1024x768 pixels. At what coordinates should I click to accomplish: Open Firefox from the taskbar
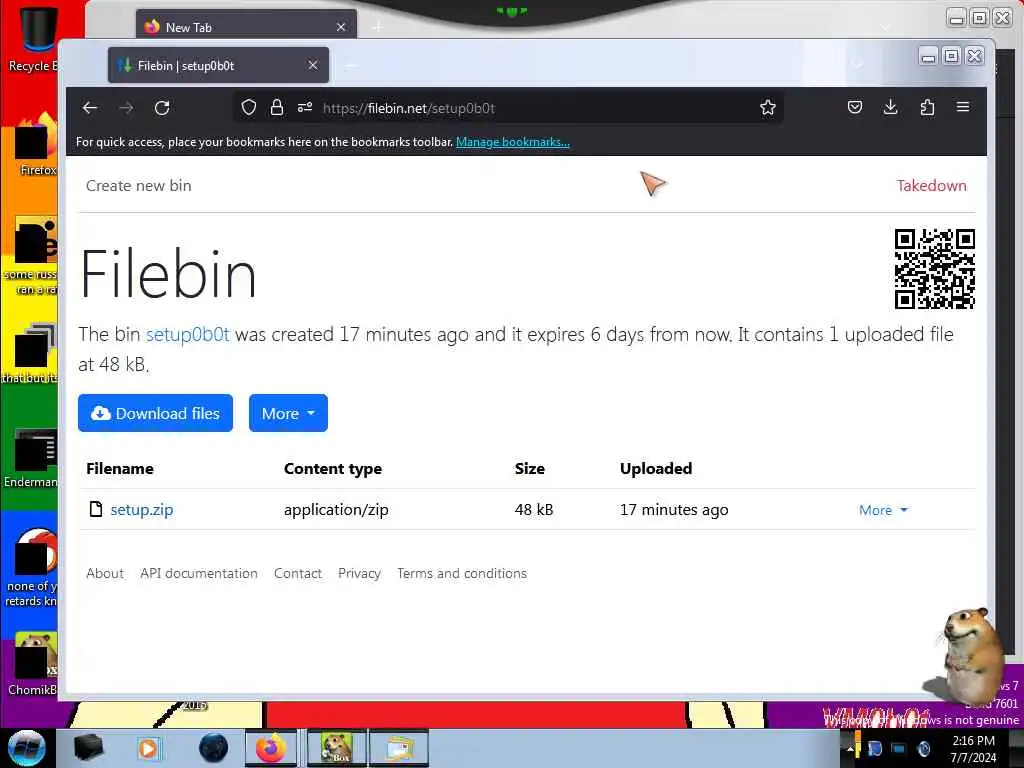point(271,748)
